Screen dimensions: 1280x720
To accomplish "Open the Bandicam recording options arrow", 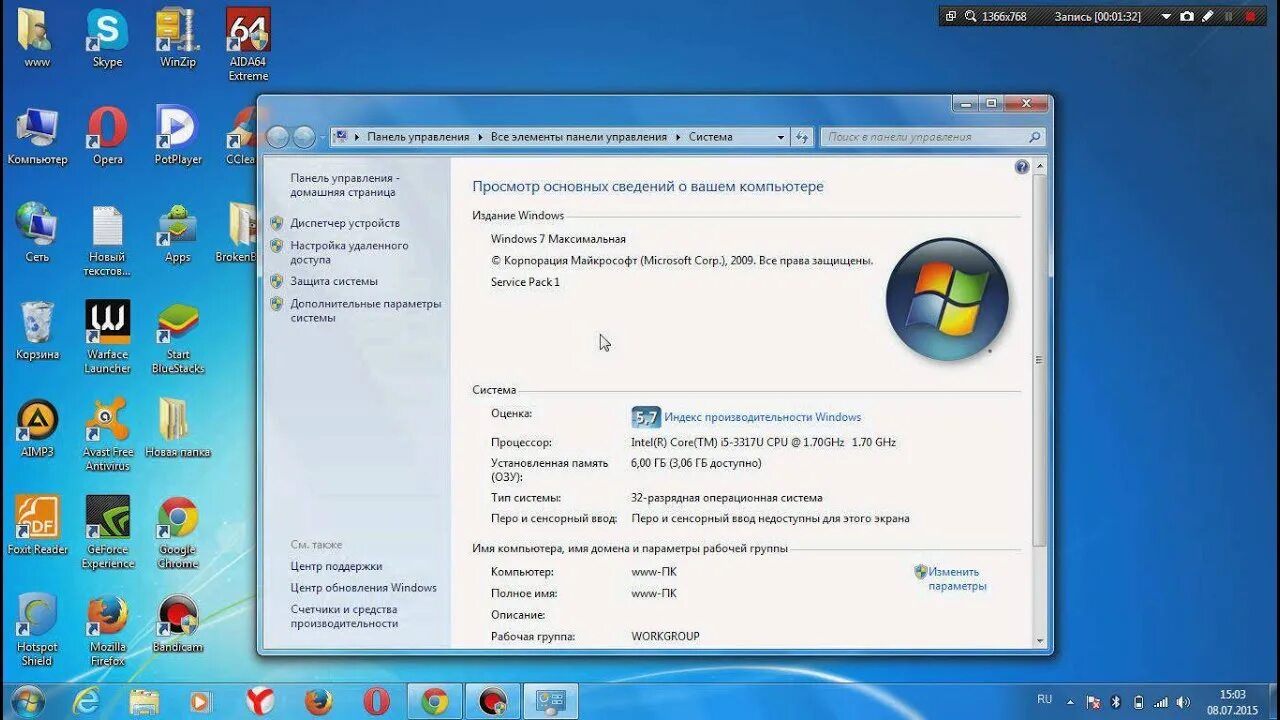I will tap(1166, 16).
